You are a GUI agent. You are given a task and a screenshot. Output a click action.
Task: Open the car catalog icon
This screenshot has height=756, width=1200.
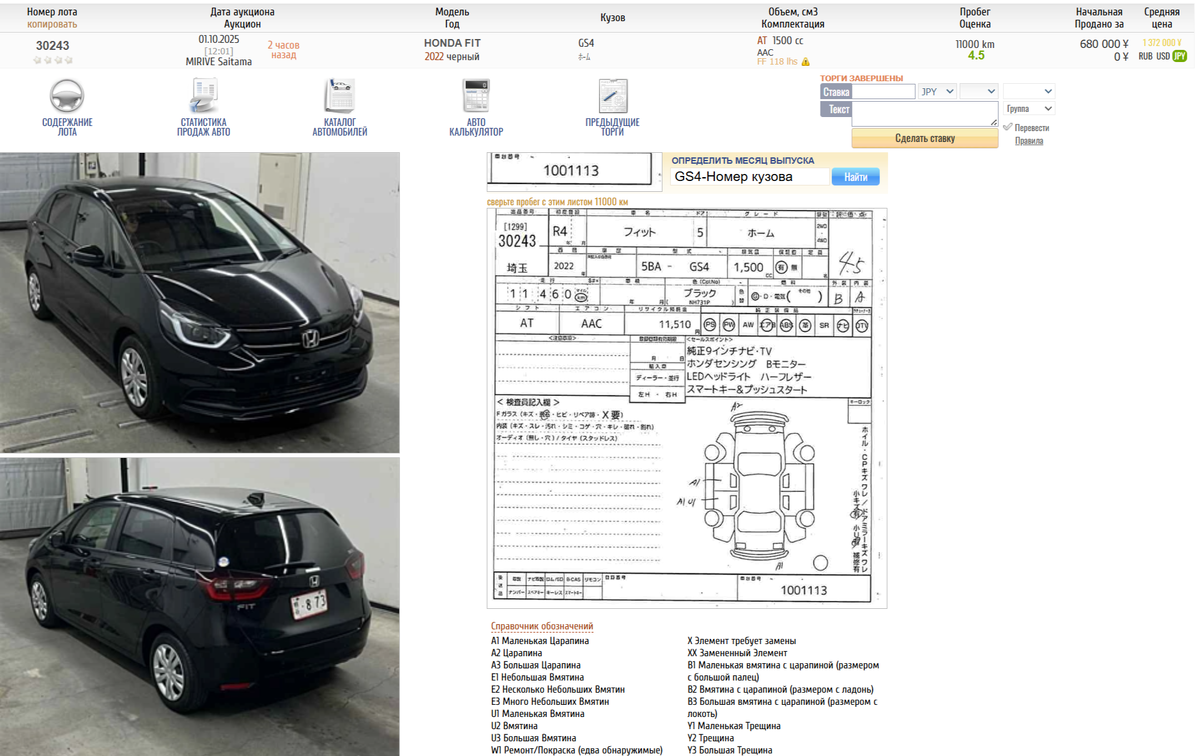339,96
